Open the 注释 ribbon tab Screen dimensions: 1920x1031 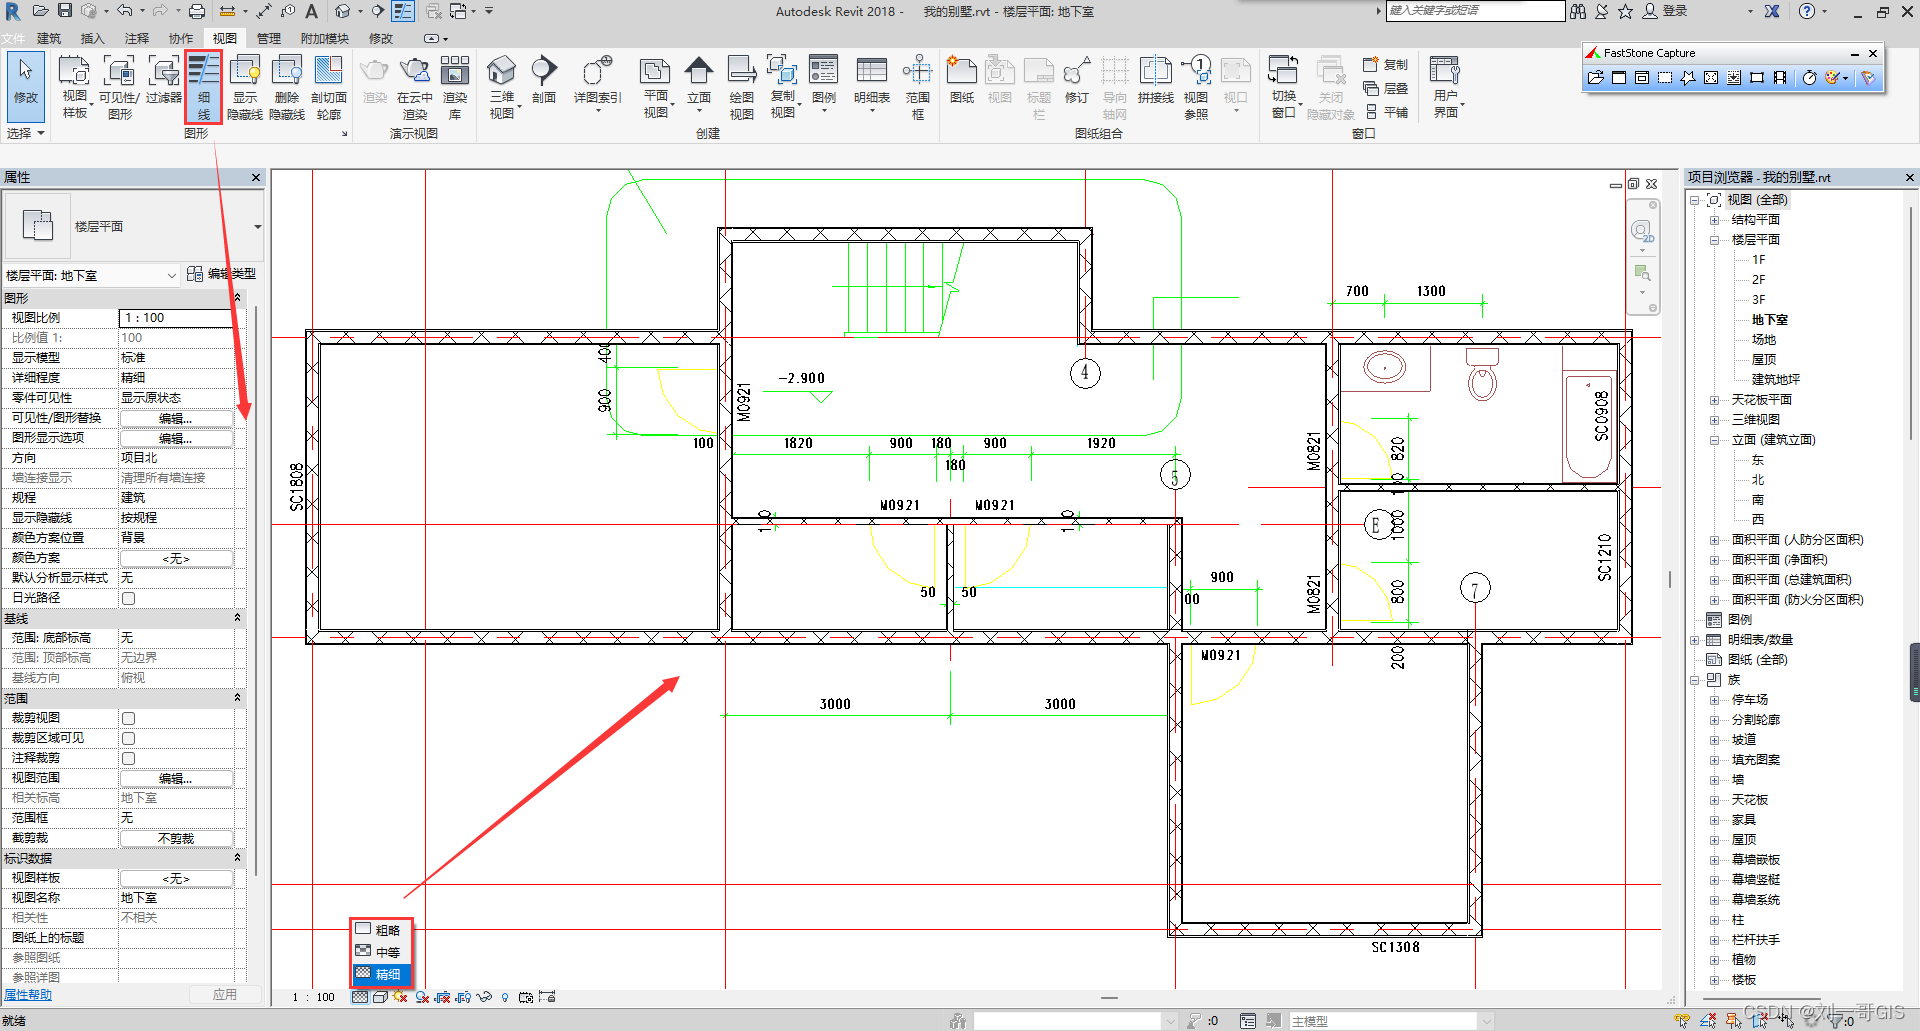137,38
